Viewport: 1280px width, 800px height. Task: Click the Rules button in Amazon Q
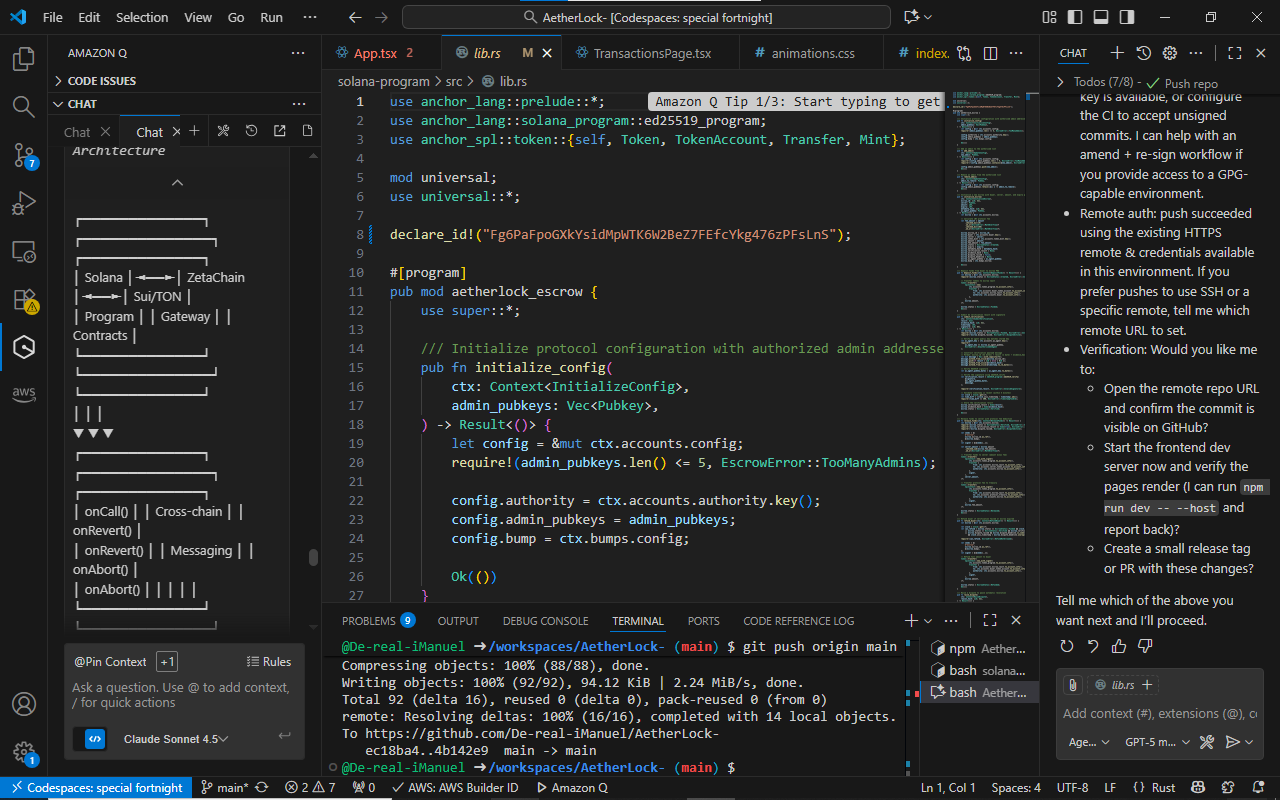click(269, 662)
